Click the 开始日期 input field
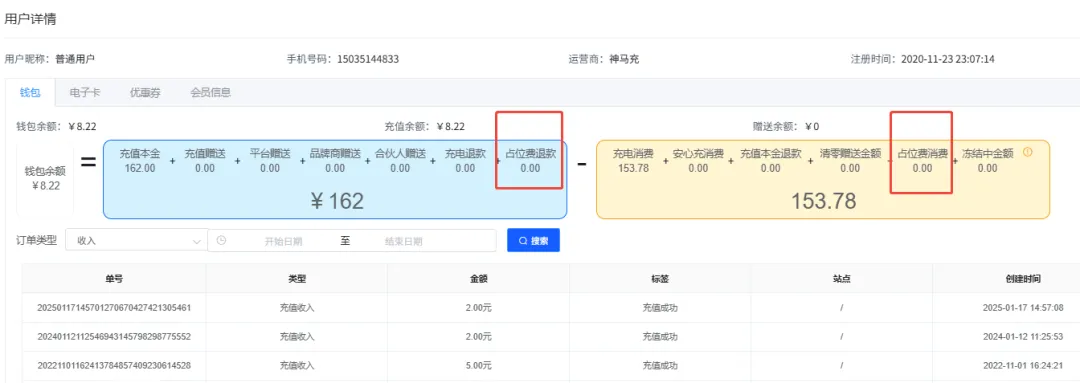The width and height of the screenshot is (1080, 383). point(283,241)
